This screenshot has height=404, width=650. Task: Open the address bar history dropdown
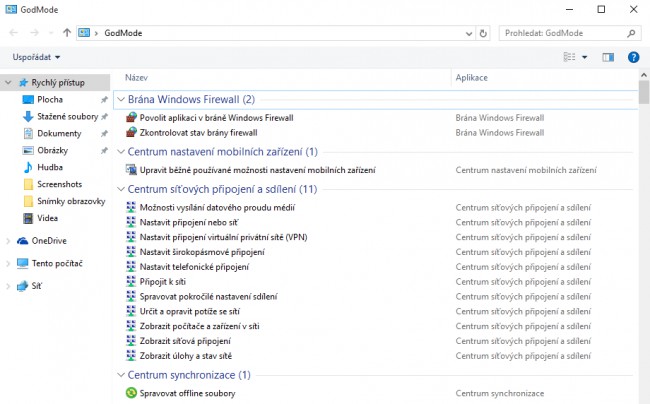[469, 34]
